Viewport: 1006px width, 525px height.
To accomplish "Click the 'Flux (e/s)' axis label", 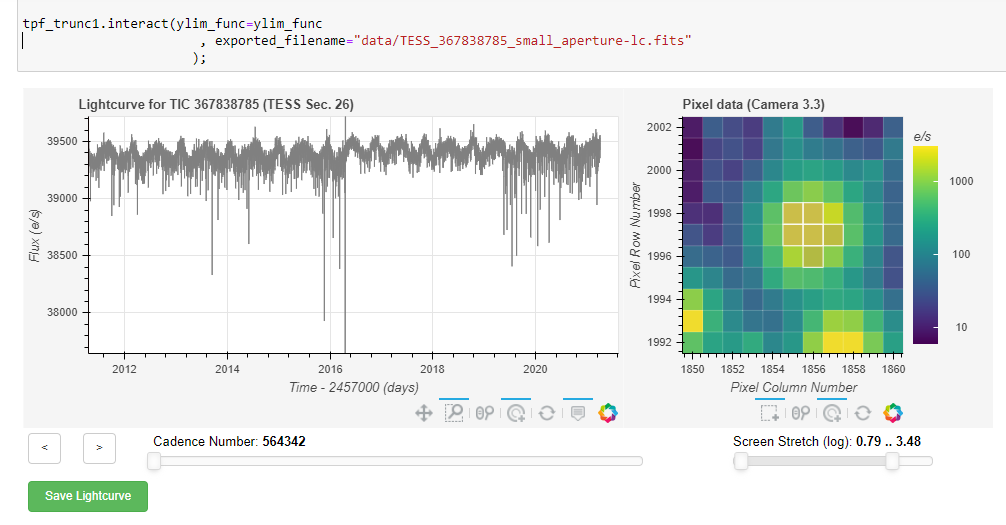I will click(35, 235).
